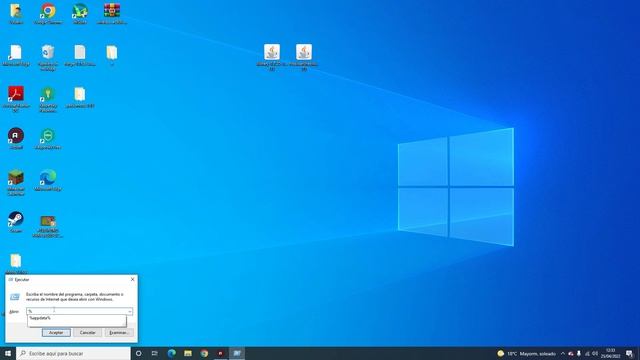The width and height of the screenshot is (640, 360).
Task: Click the taskbar search box
Action: [x=73, y=353]
